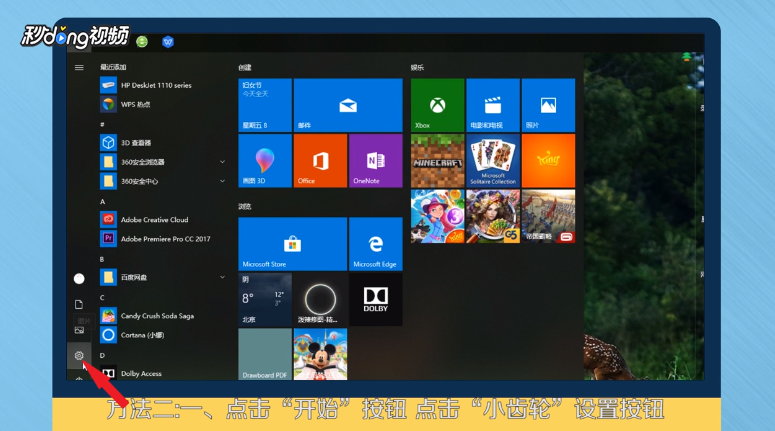
Task: Open the Dolby tile
Action: [x=376, y=300]
